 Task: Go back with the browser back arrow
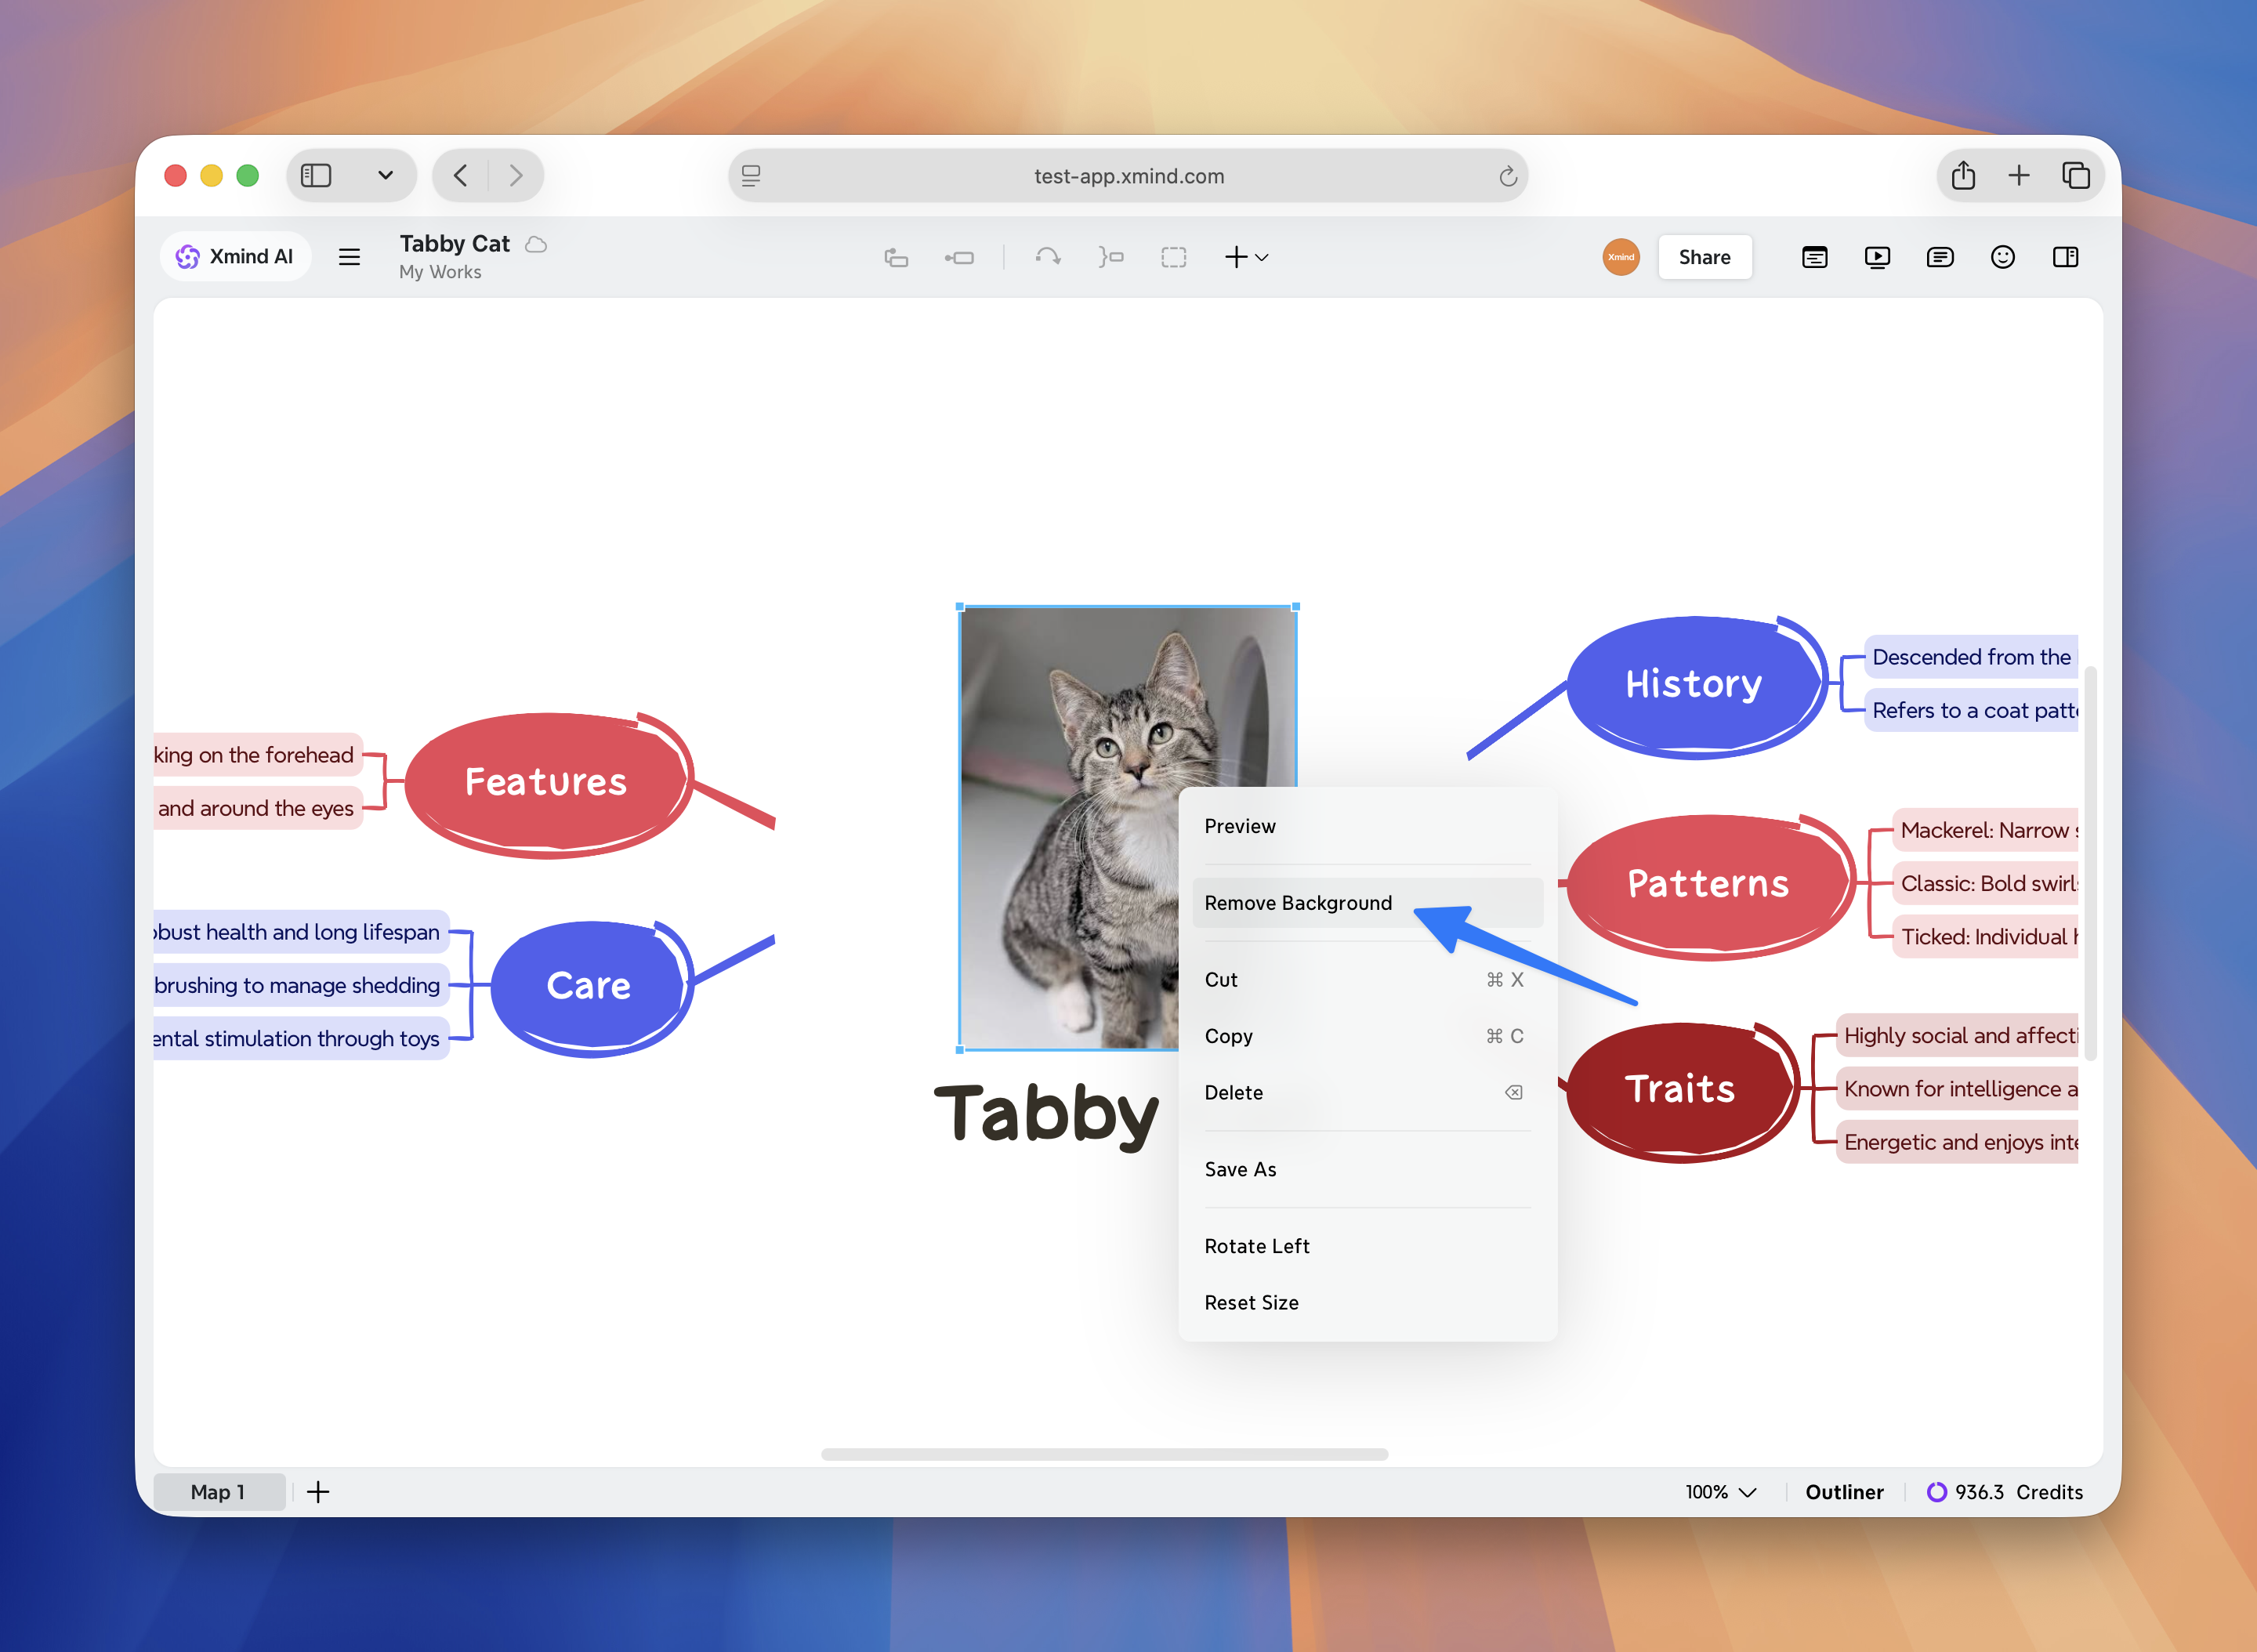(x=460, y=176)
